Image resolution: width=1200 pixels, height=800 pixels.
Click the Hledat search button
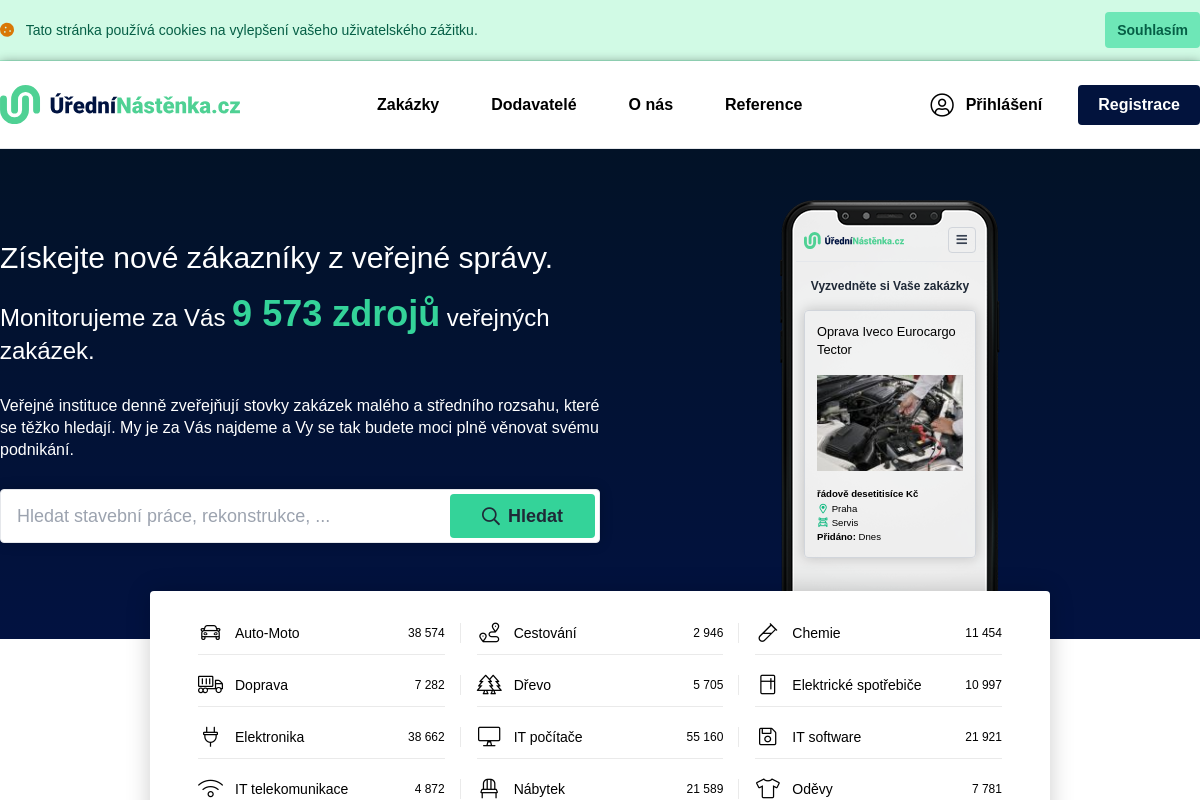coord(522,516)
